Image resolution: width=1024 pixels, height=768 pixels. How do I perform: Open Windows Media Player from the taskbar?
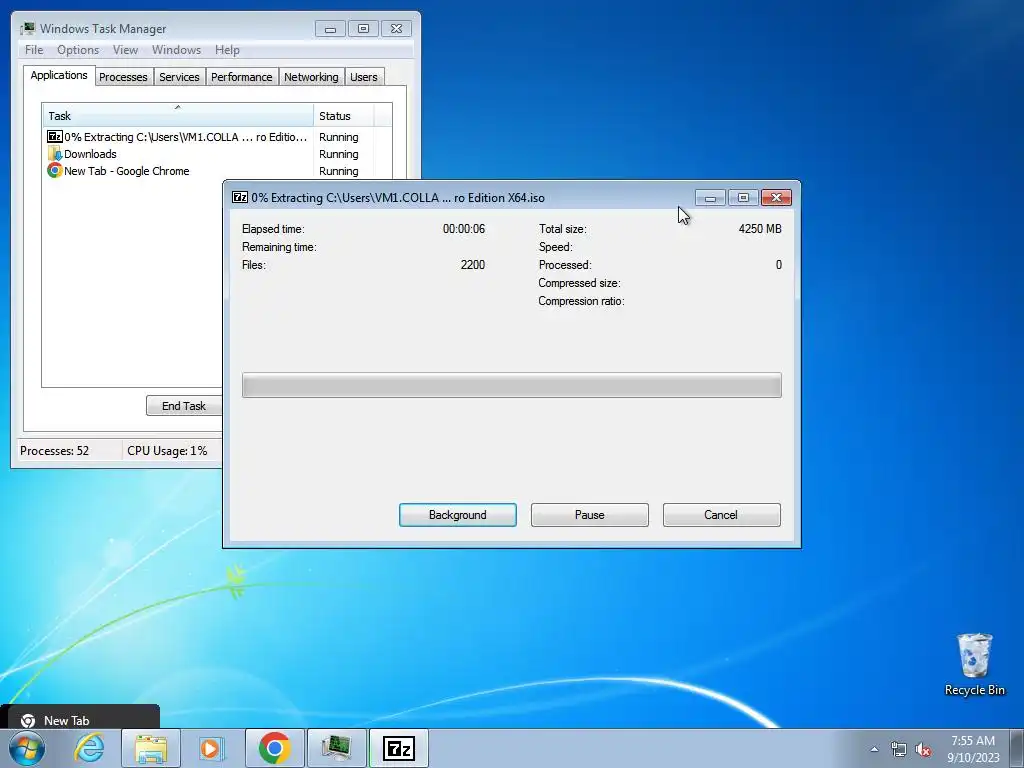pos(212,748)
